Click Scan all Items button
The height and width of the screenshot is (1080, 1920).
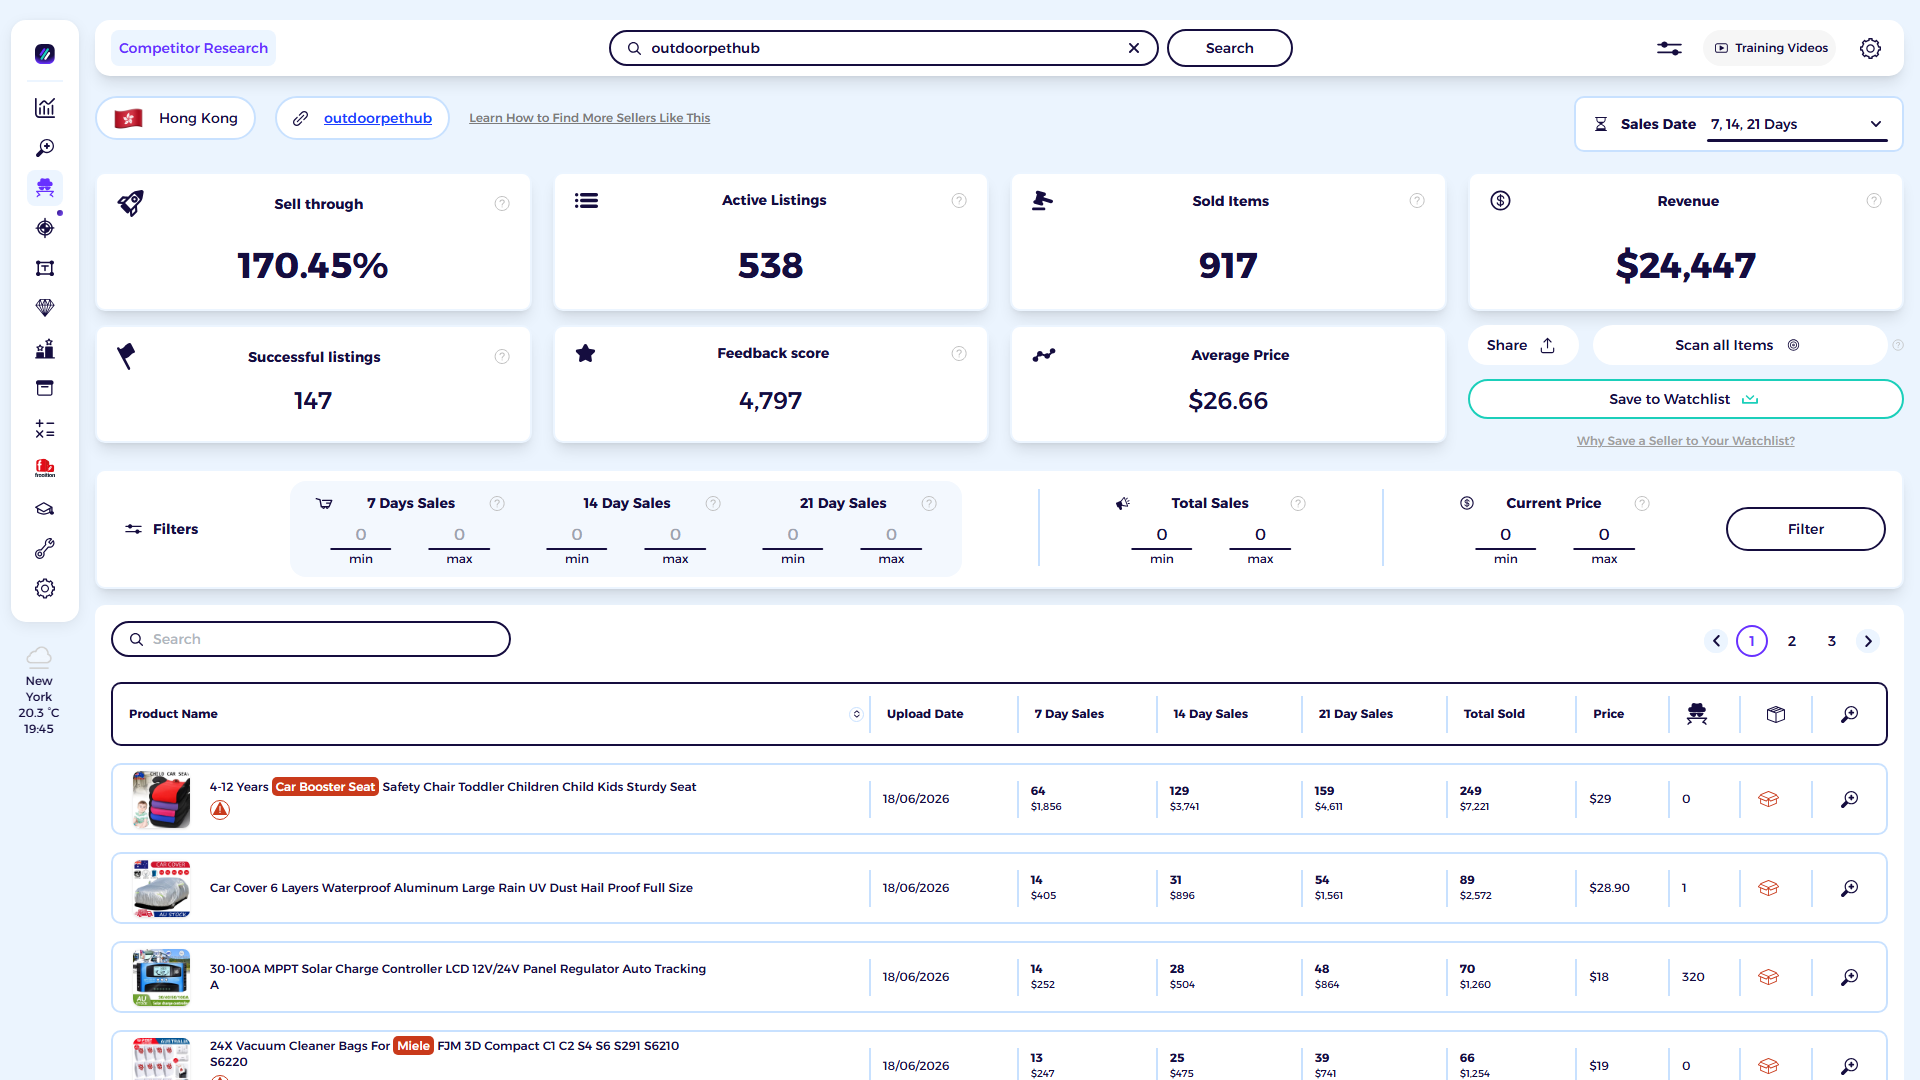click(x=1738, y=345)
